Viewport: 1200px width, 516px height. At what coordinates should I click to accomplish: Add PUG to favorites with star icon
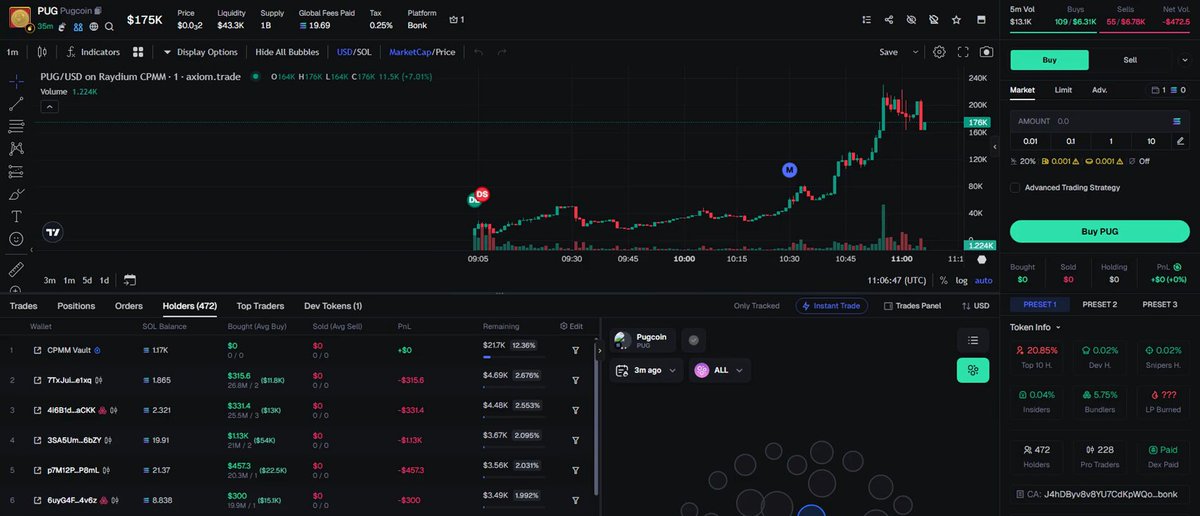tap(957, 19)
